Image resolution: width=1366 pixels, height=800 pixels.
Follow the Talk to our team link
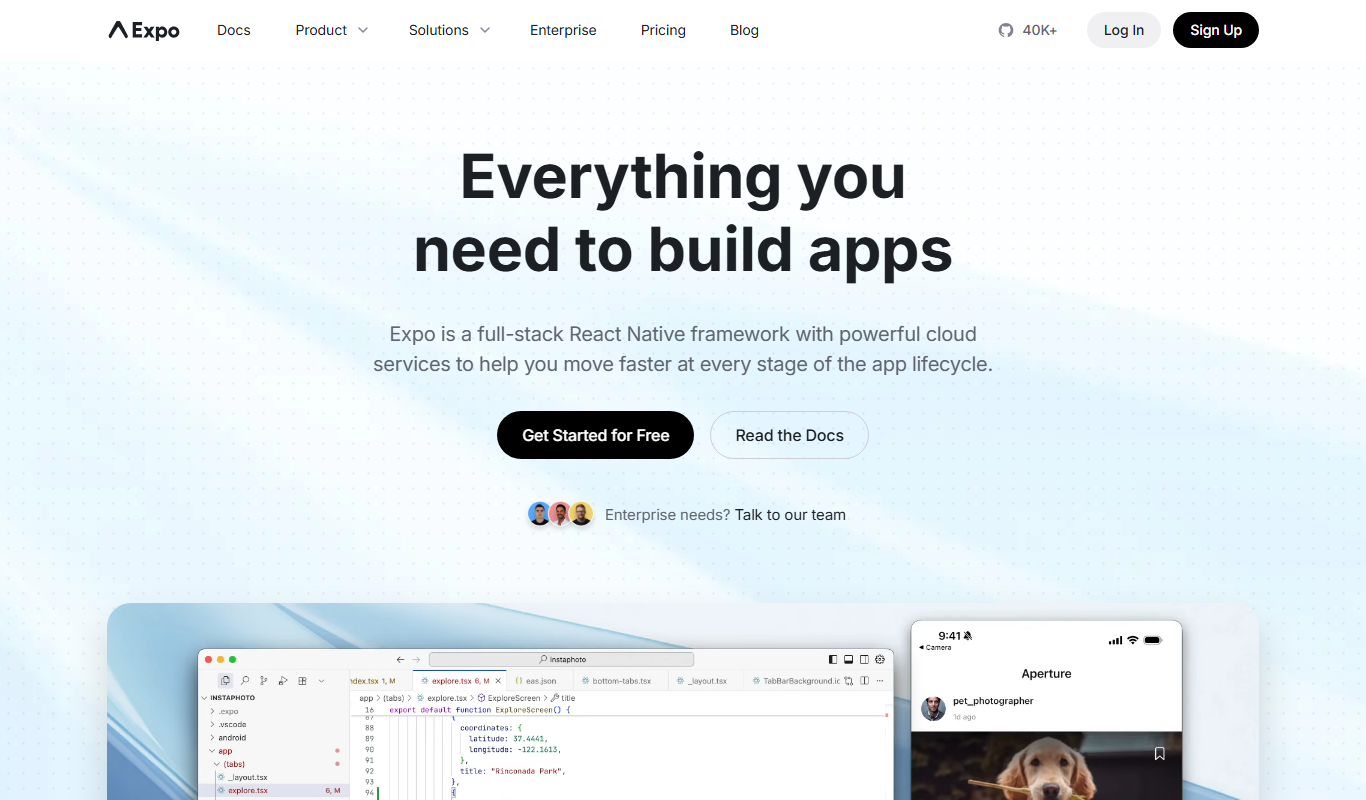[x=790, y=515]
